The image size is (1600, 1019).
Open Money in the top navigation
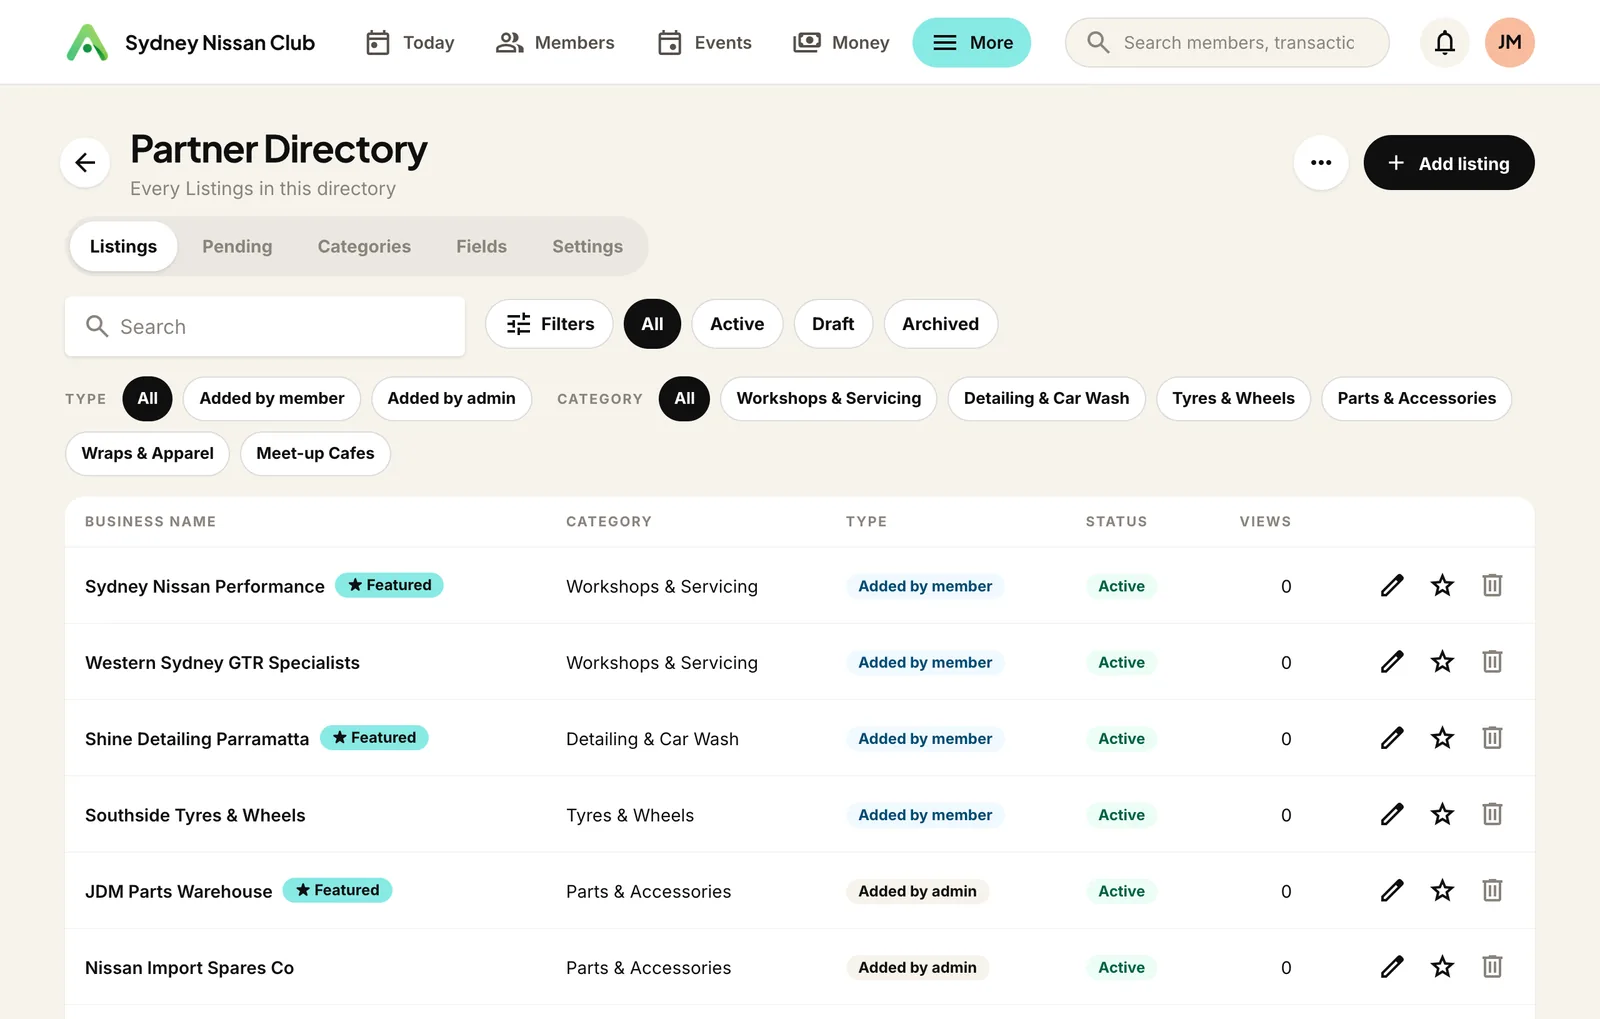coord(841,42)
